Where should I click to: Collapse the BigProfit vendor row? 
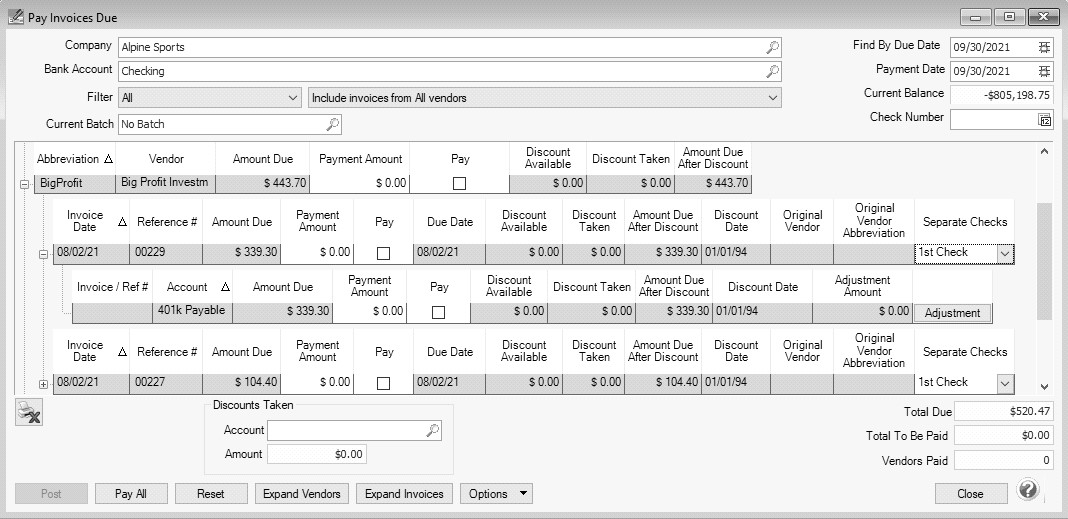pyautogui.click(x=25, y=184)
